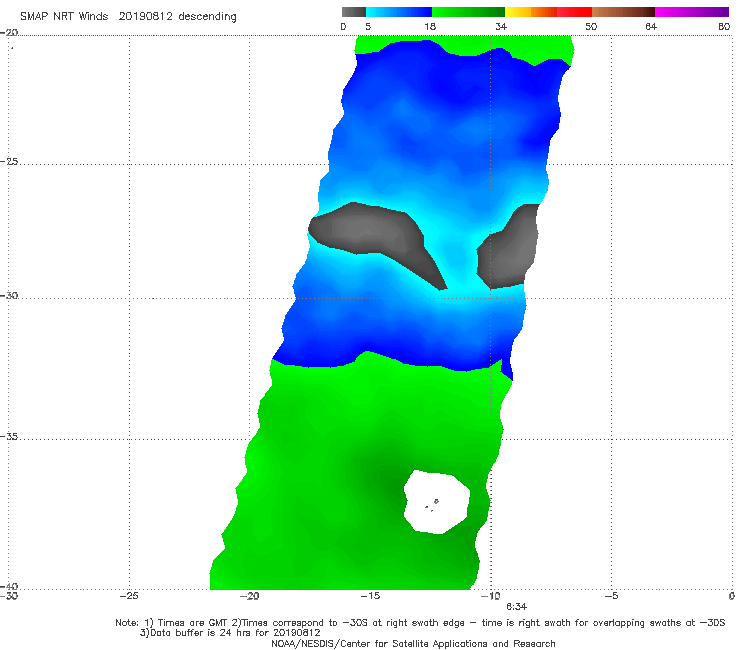The image size is (740, 650).
Task: Click the longitude label '-10' on bottom axis
Action: pyautogui.click(x=491, y=596)
